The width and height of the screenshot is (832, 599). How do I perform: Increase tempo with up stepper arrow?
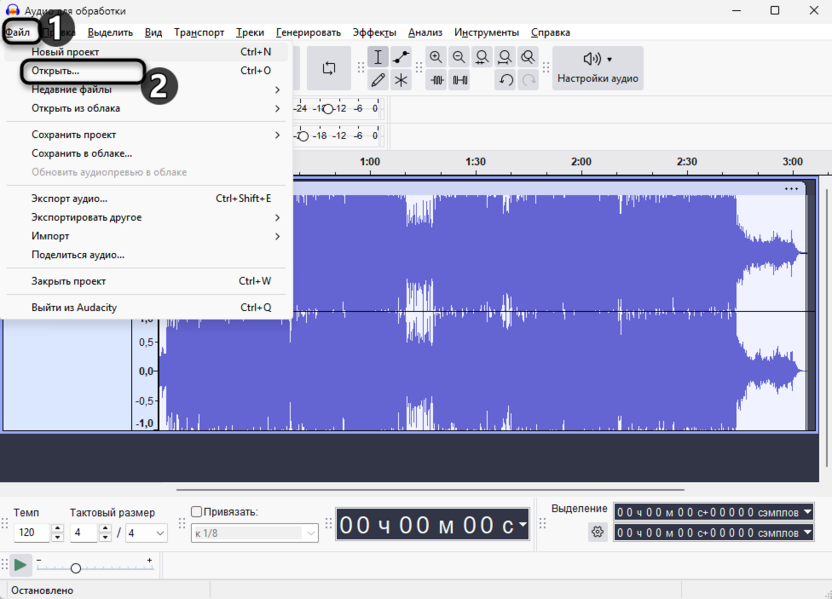pos(58,528)
